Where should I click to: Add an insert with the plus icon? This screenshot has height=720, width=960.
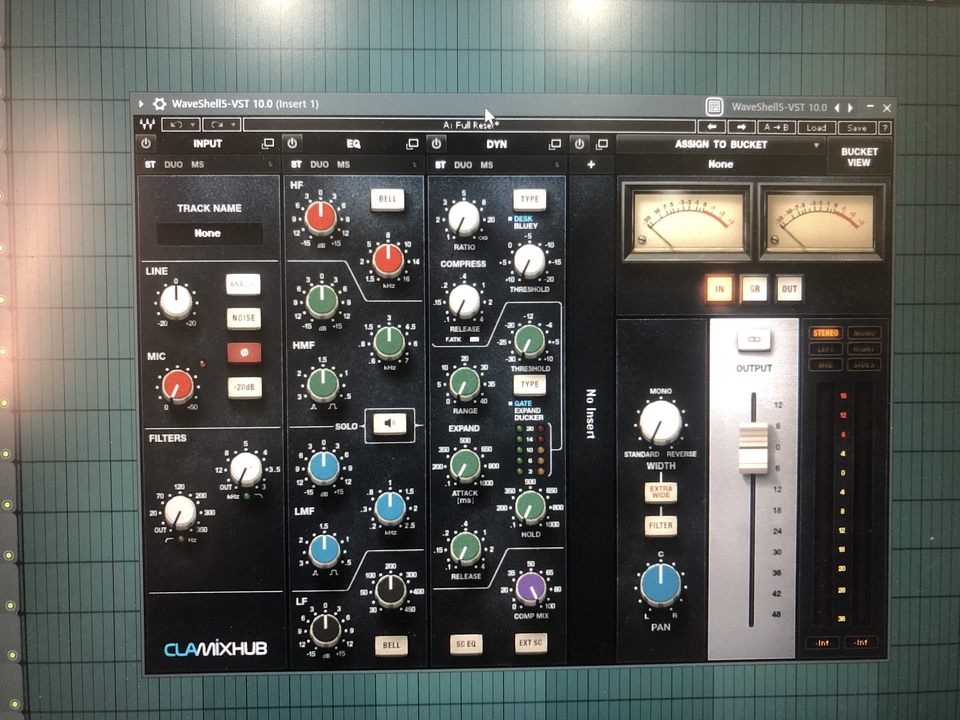pyautogui.click(x=591, y=164)
